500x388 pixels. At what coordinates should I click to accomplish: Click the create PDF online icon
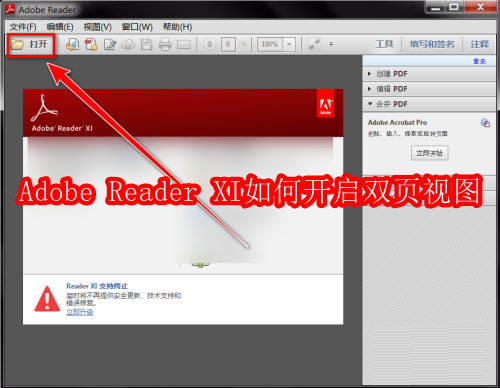72,44
